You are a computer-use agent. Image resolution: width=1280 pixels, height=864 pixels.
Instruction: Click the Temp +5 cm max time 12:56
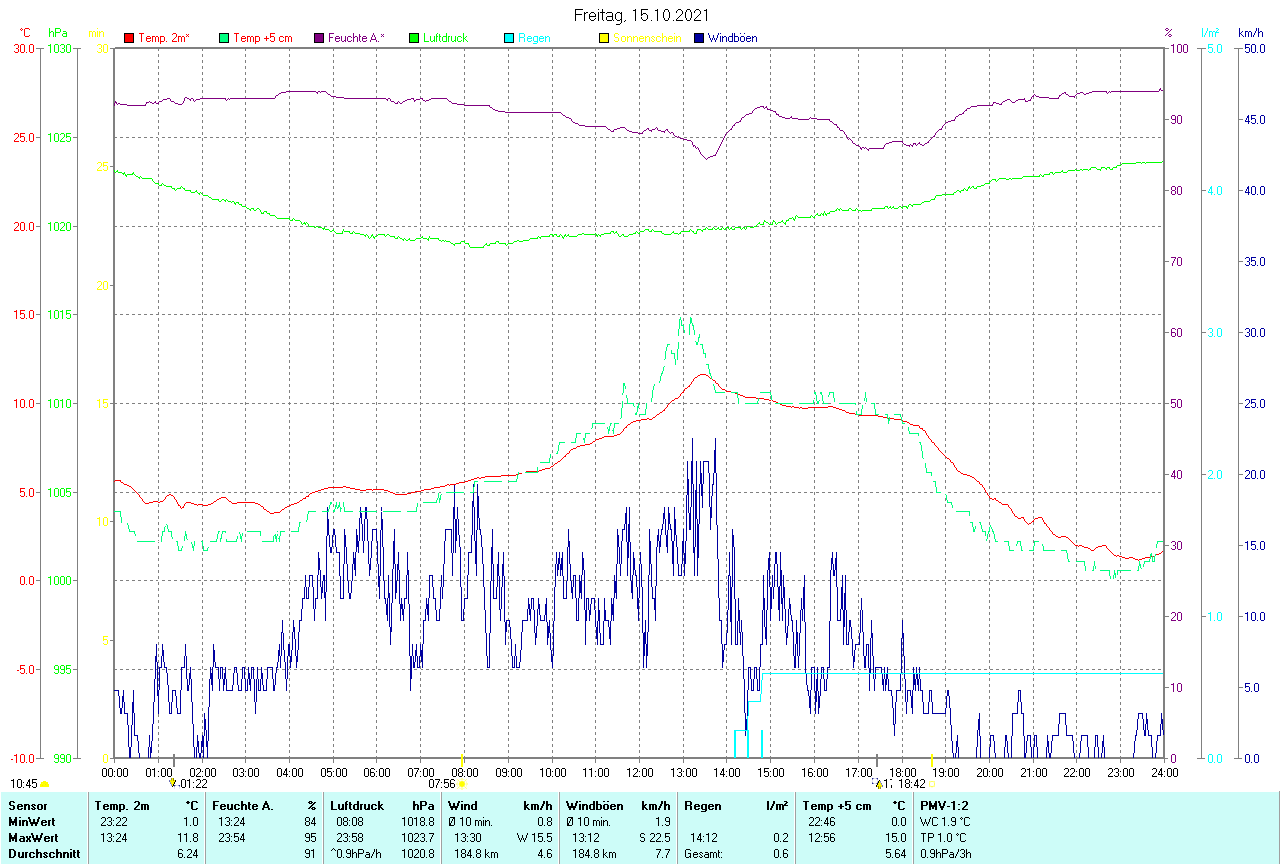point(823,837)
